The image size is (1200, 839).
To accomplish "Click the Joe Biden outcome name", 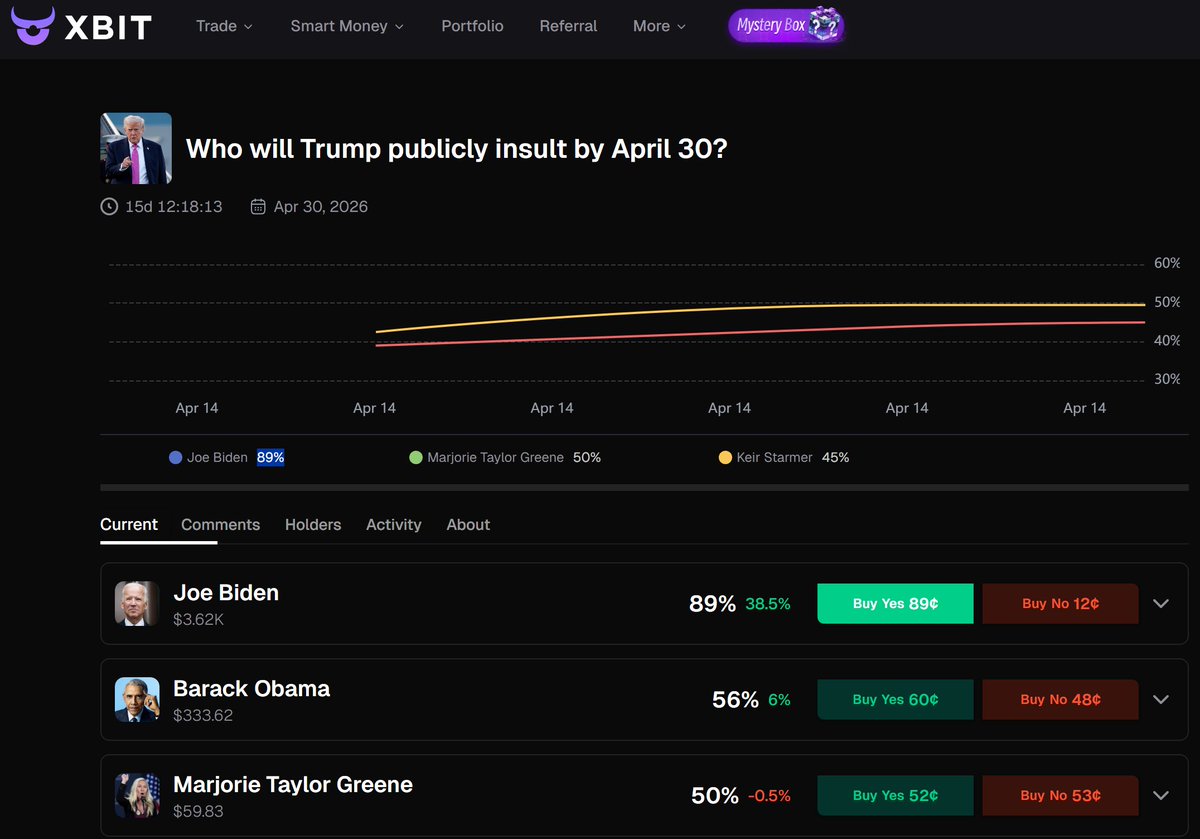I will pos(226,592).
